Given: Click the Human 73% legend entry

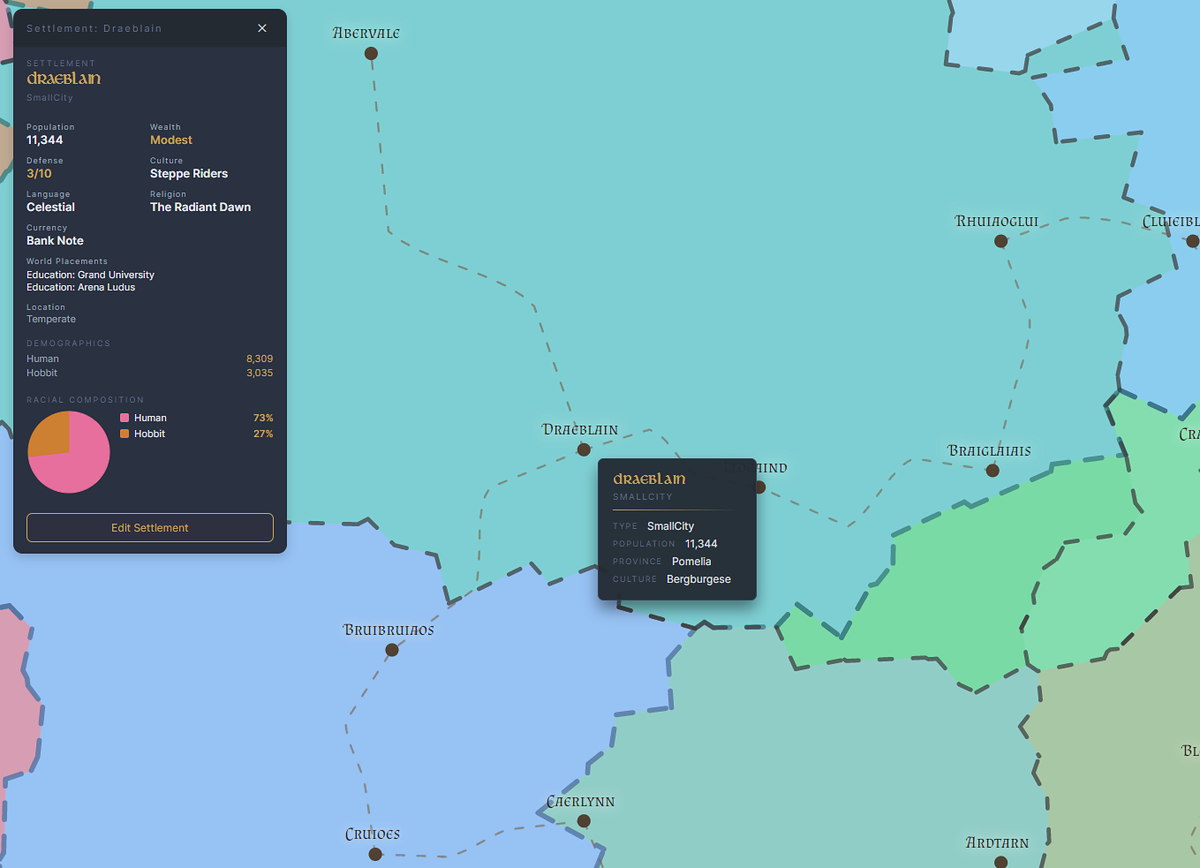Looking at the screenshot, I should [x=196, y=418].
